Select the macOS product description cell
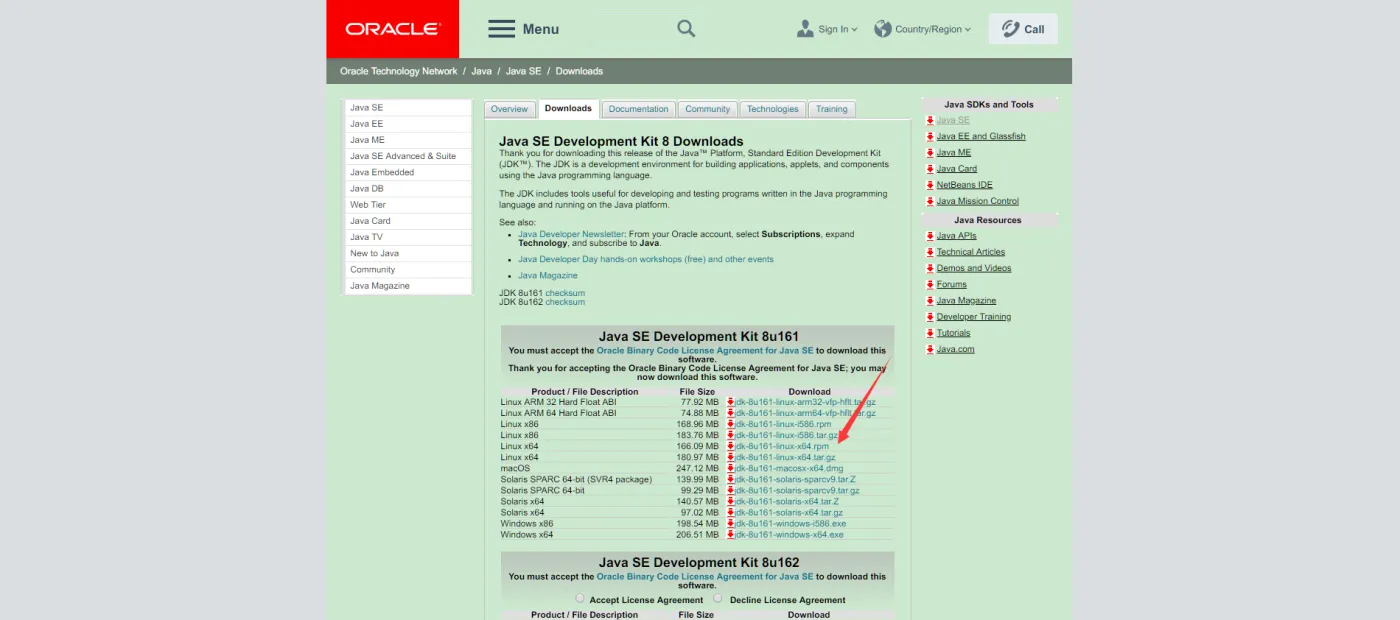 point(516,468)
